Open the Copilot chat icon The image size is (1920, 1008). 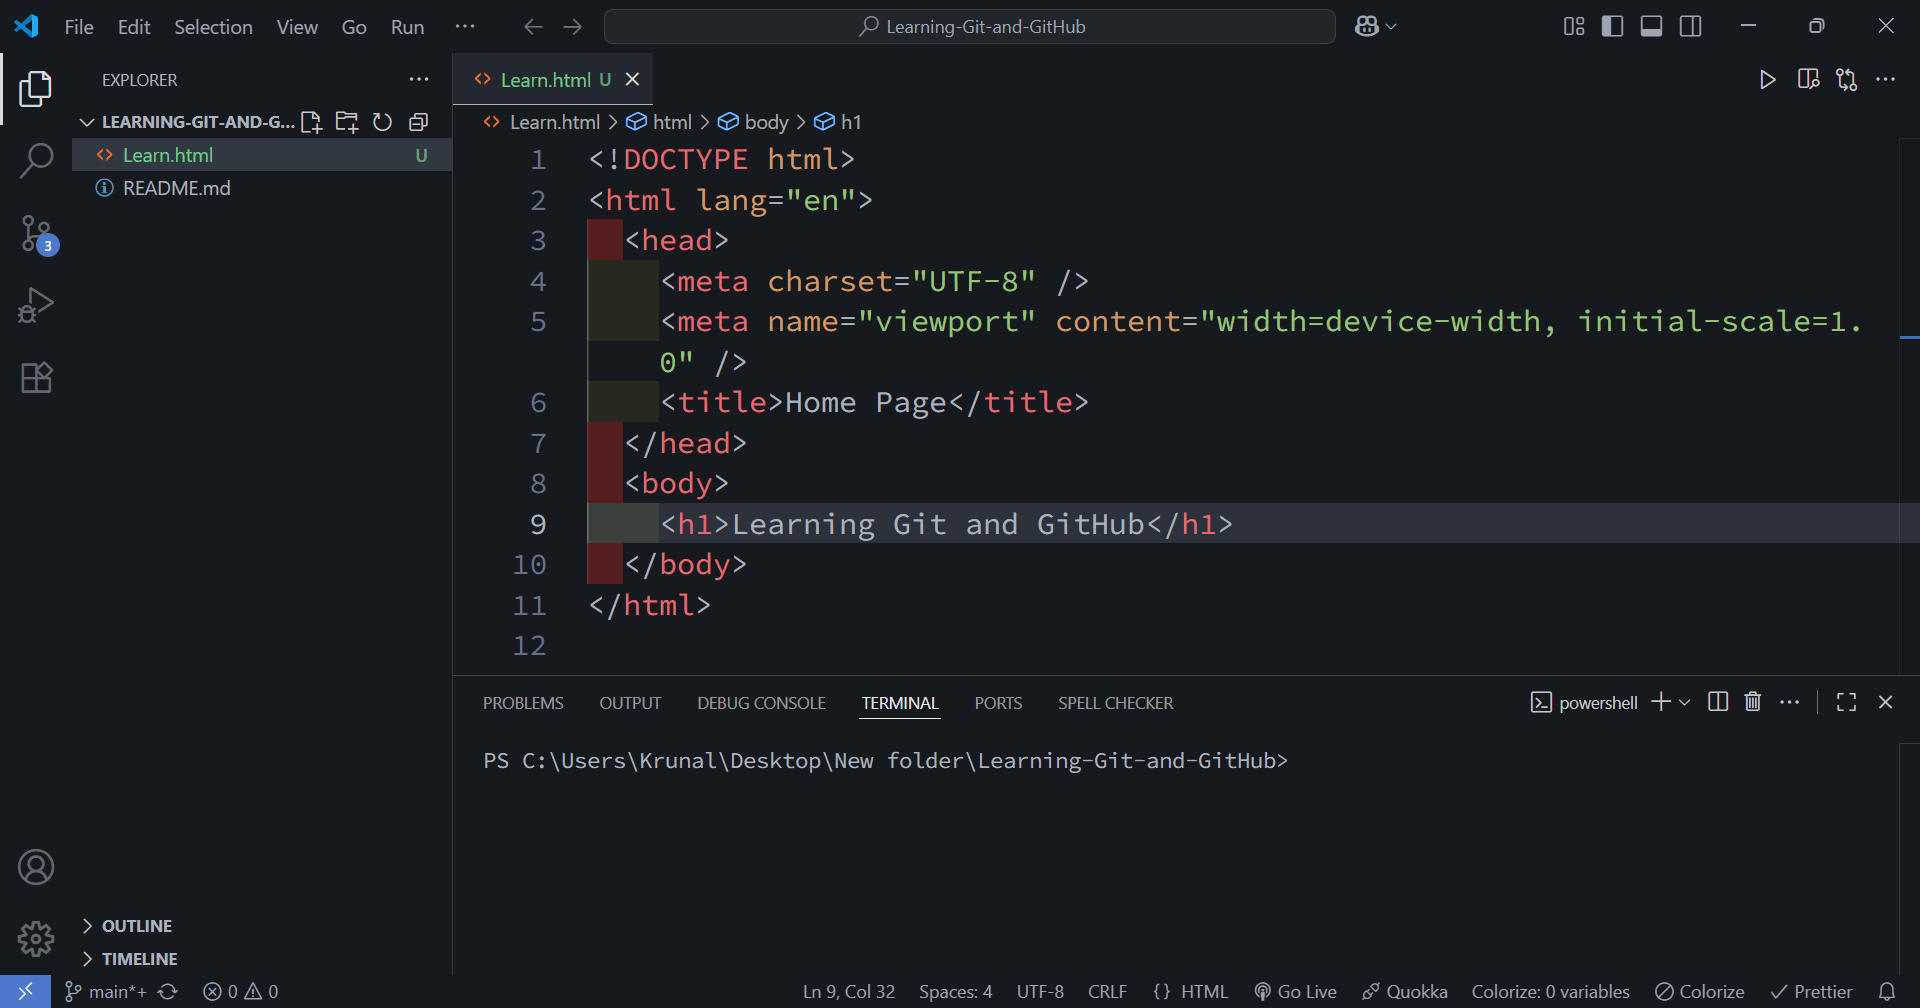pyautogui.click(x=1367, y=27)
